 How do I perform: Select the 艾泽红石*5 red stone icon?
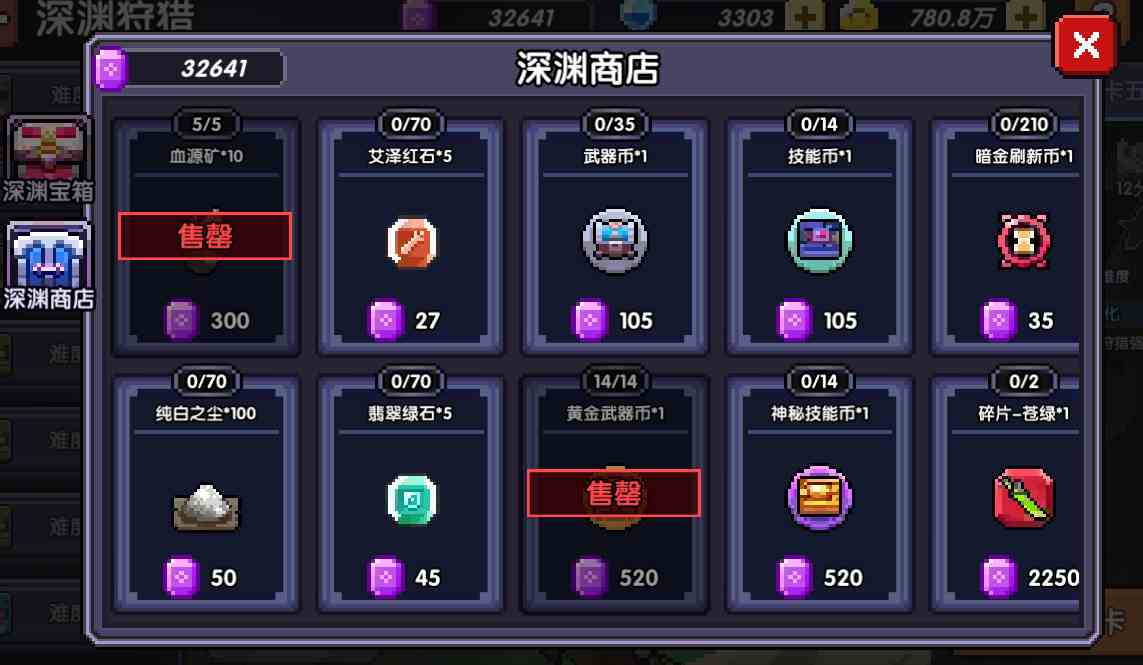(411, 242)
